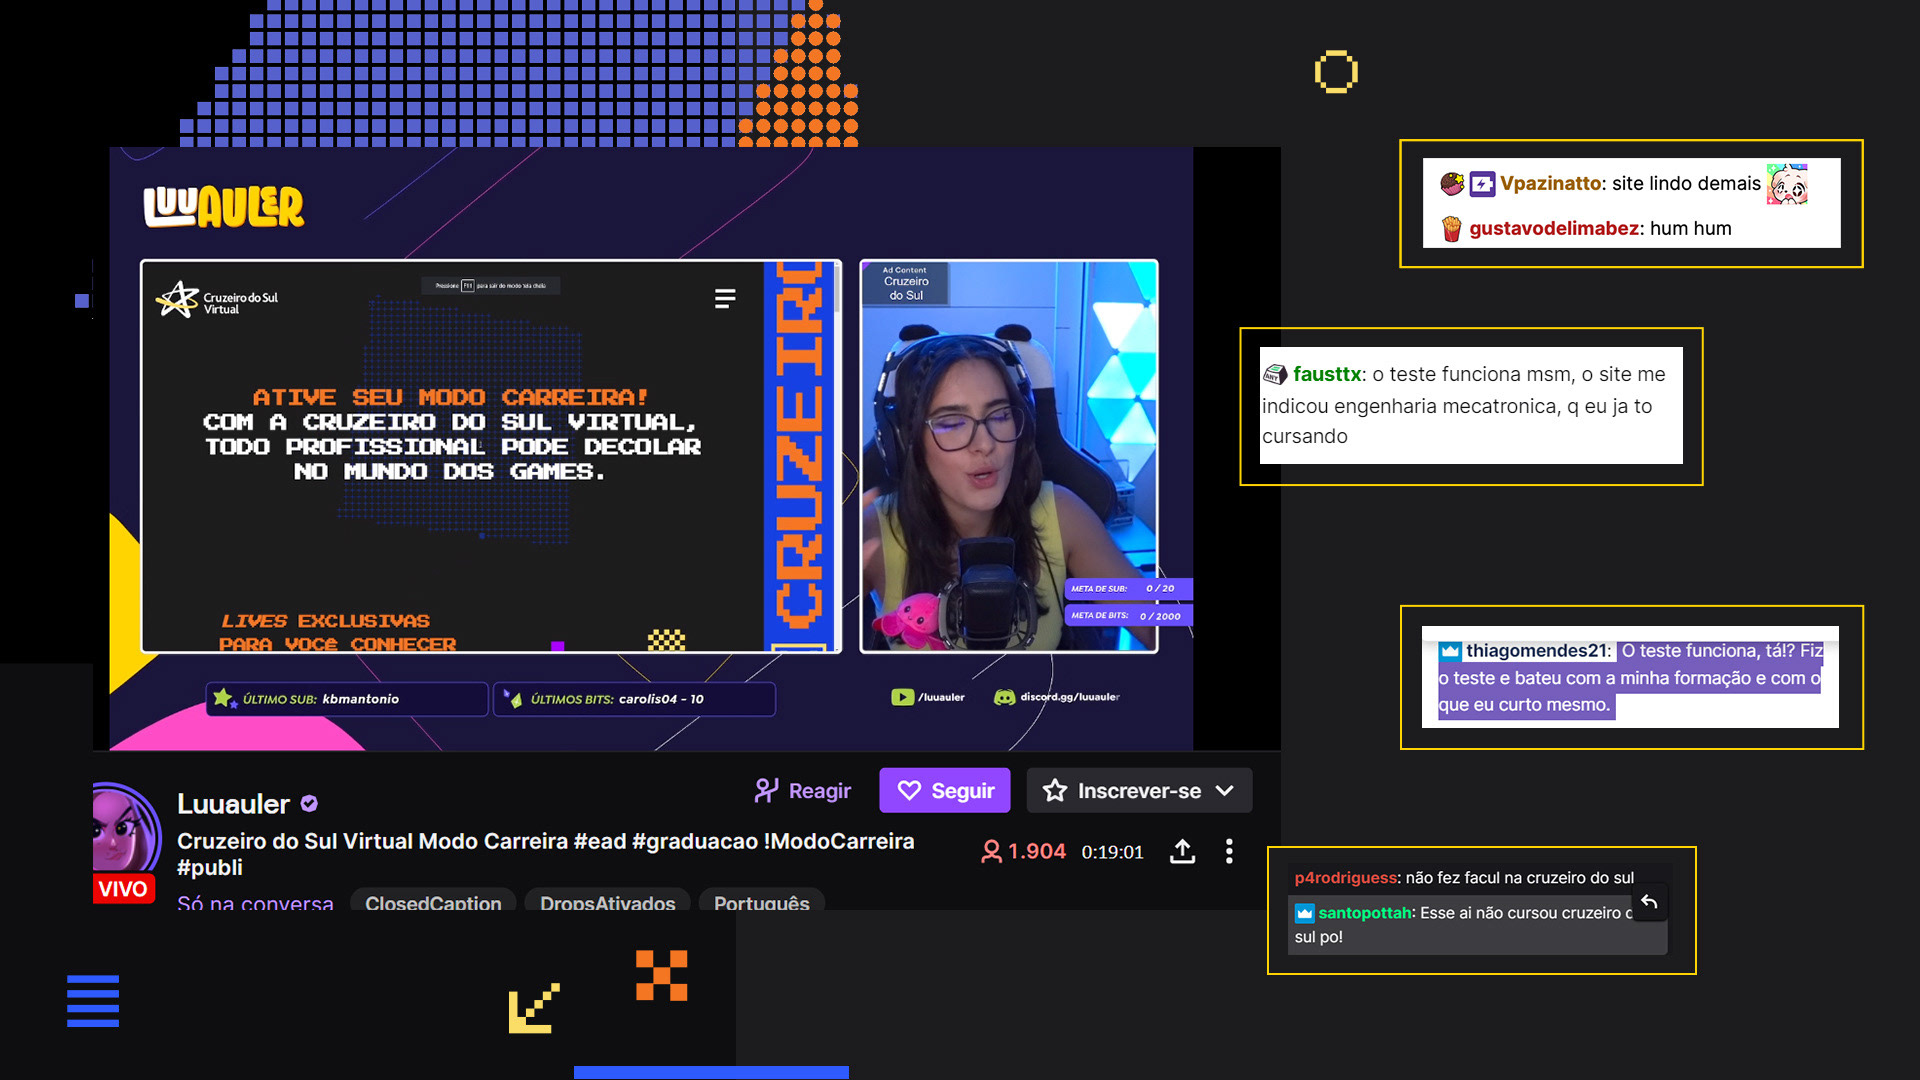Click the blue hamburger lines icon
The height and width of the screenshot is (1080, 1920).
[x=93, y=1000]
